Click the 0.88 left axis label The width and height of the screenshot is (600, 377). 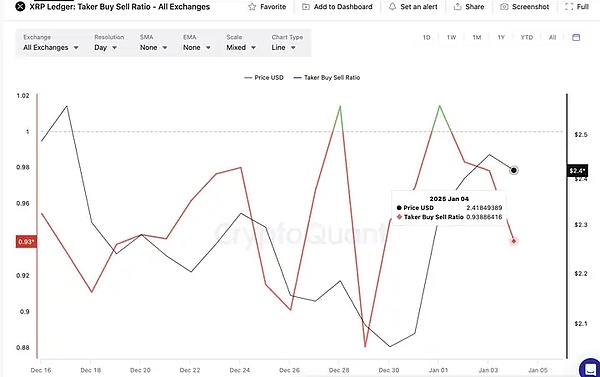pyautogui.click(x=23, y=348)
